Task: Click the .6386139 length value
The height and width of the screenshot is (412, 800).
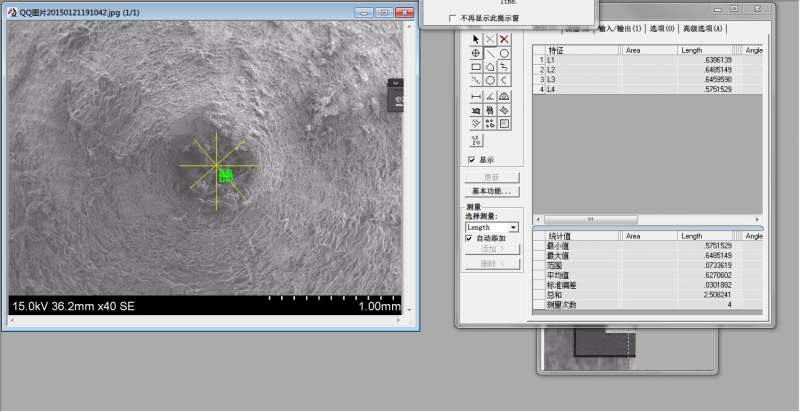Action: point(718,60)
